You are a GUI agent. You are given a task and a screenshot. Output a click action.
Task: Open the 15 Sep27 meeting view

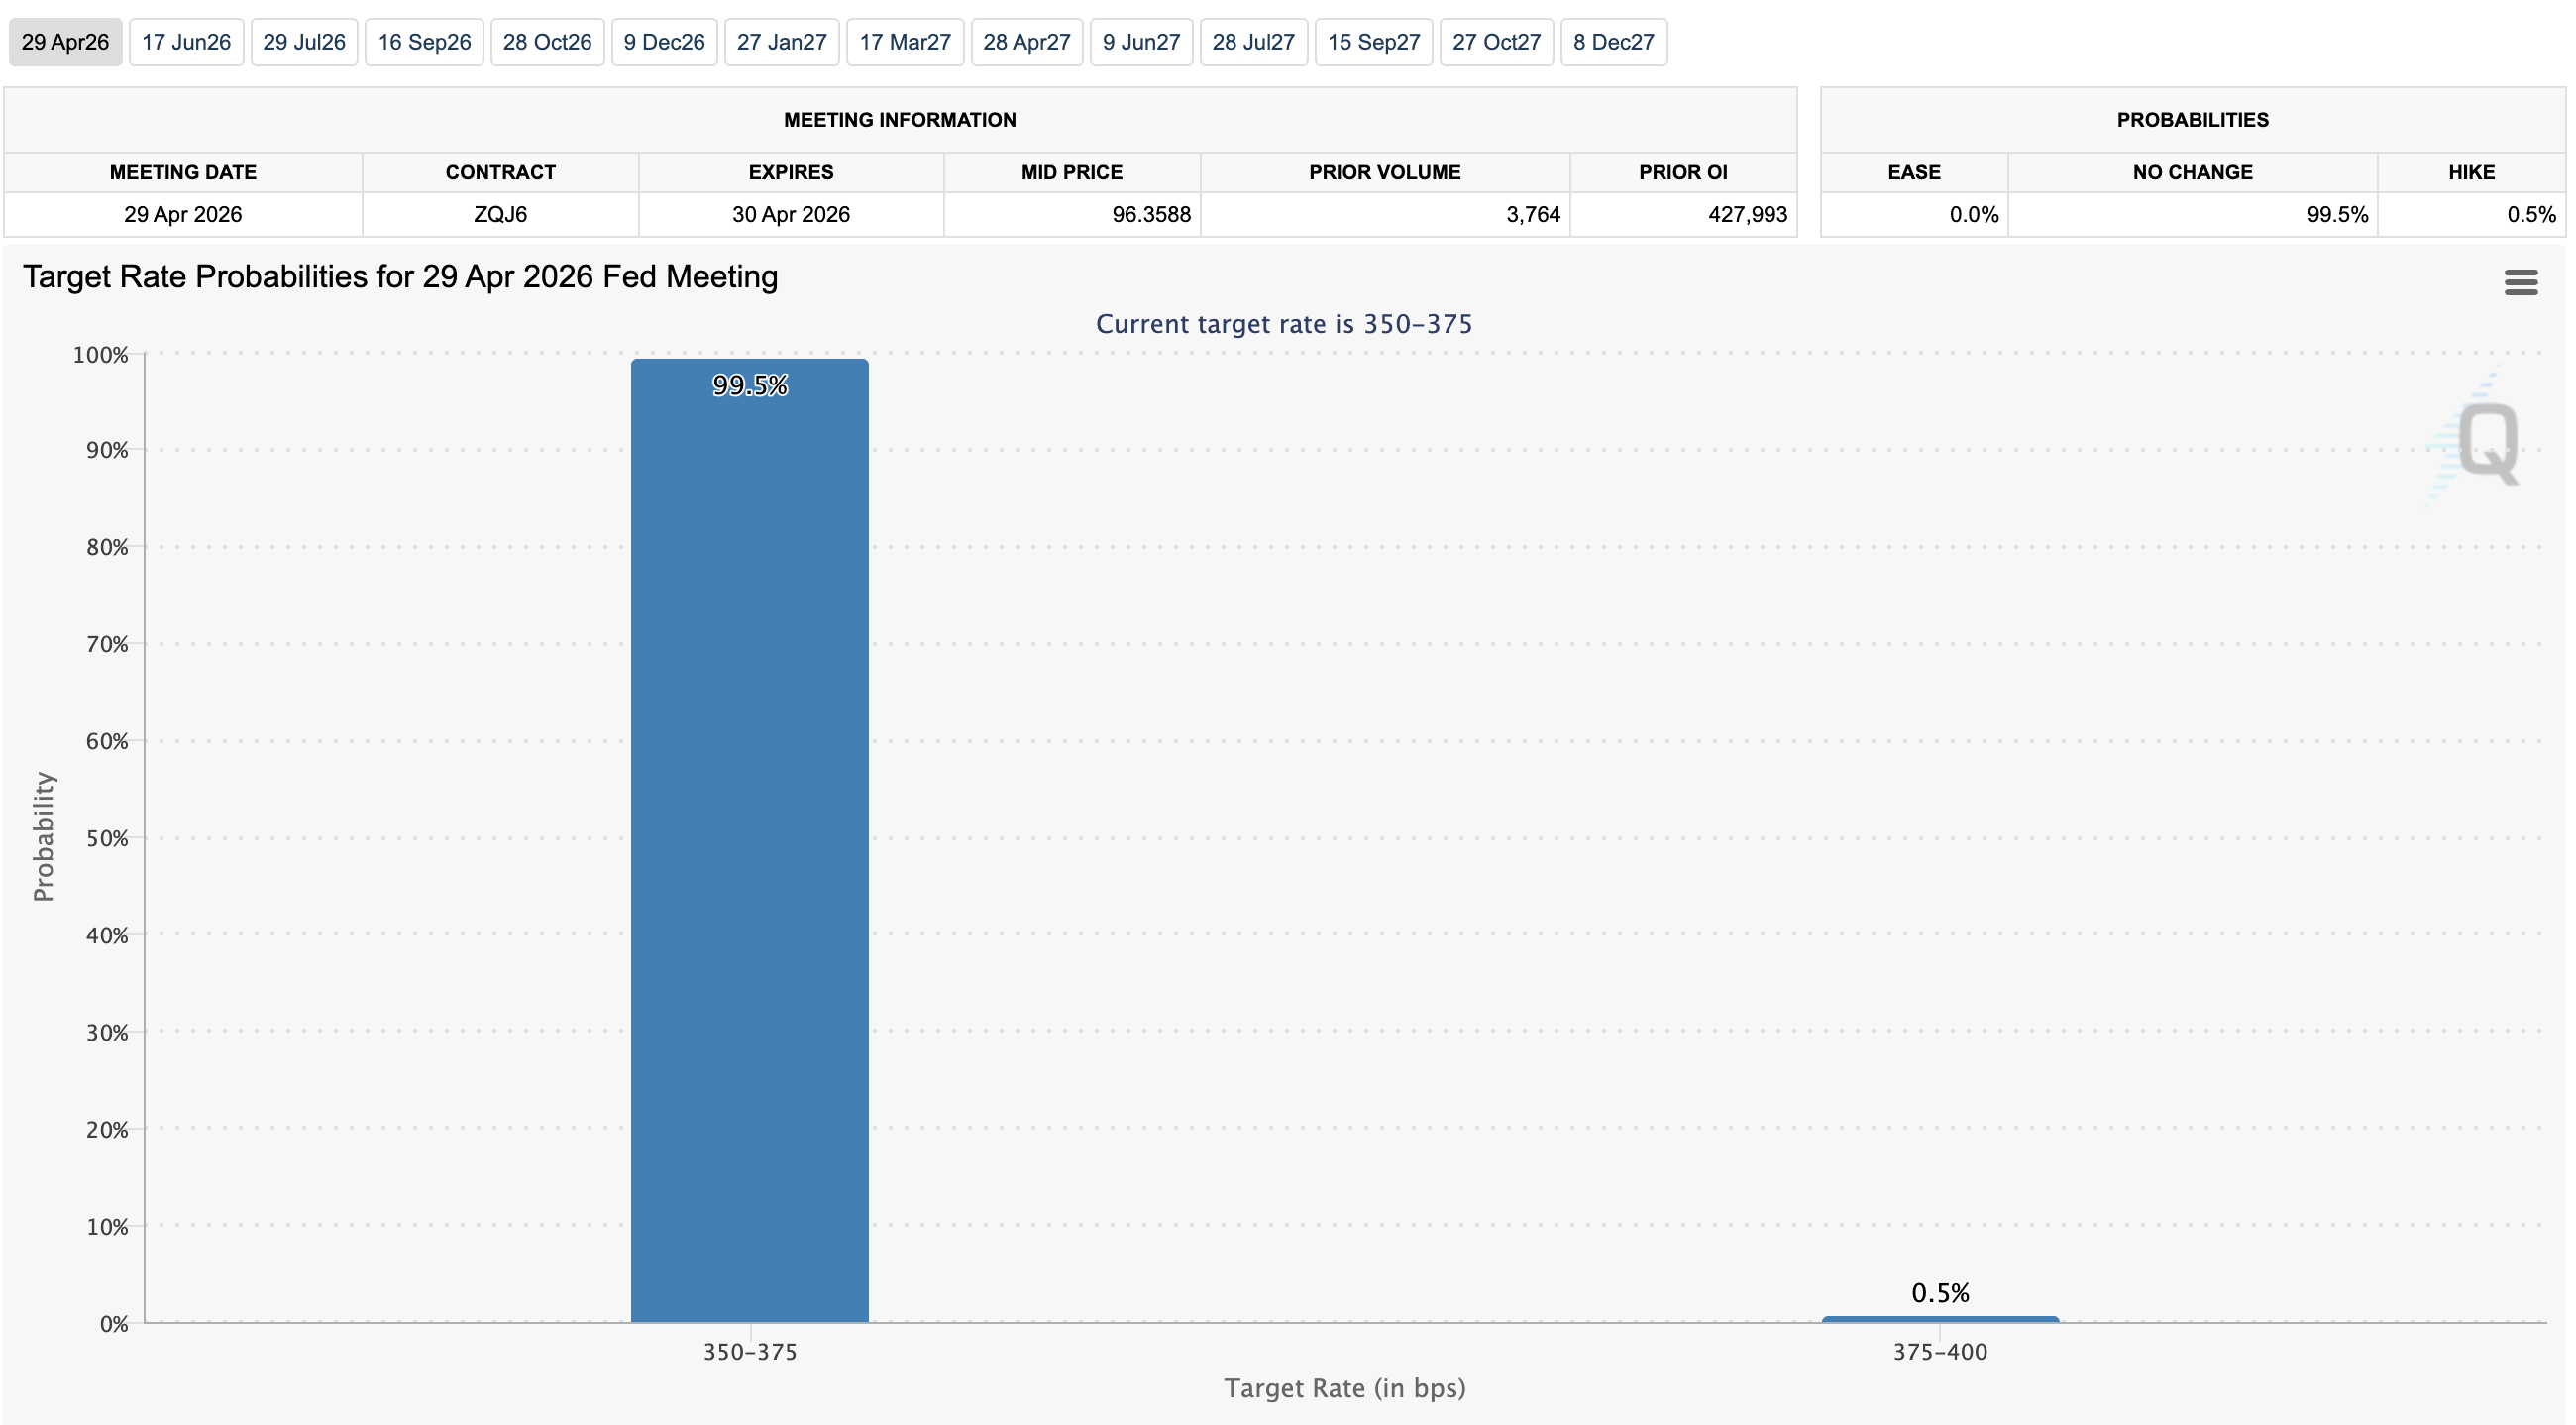pyautogui.click(x=1373, y=42)
